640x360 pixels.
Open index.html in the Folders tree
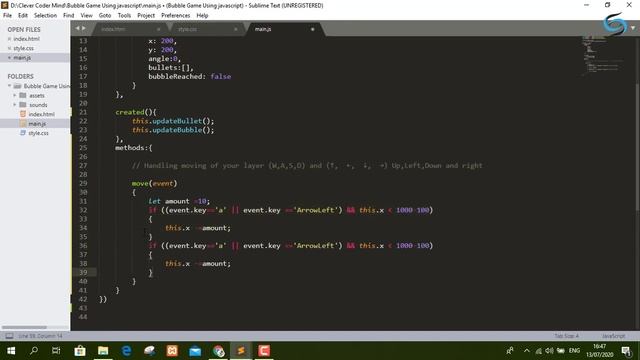[x=42, y=114]
